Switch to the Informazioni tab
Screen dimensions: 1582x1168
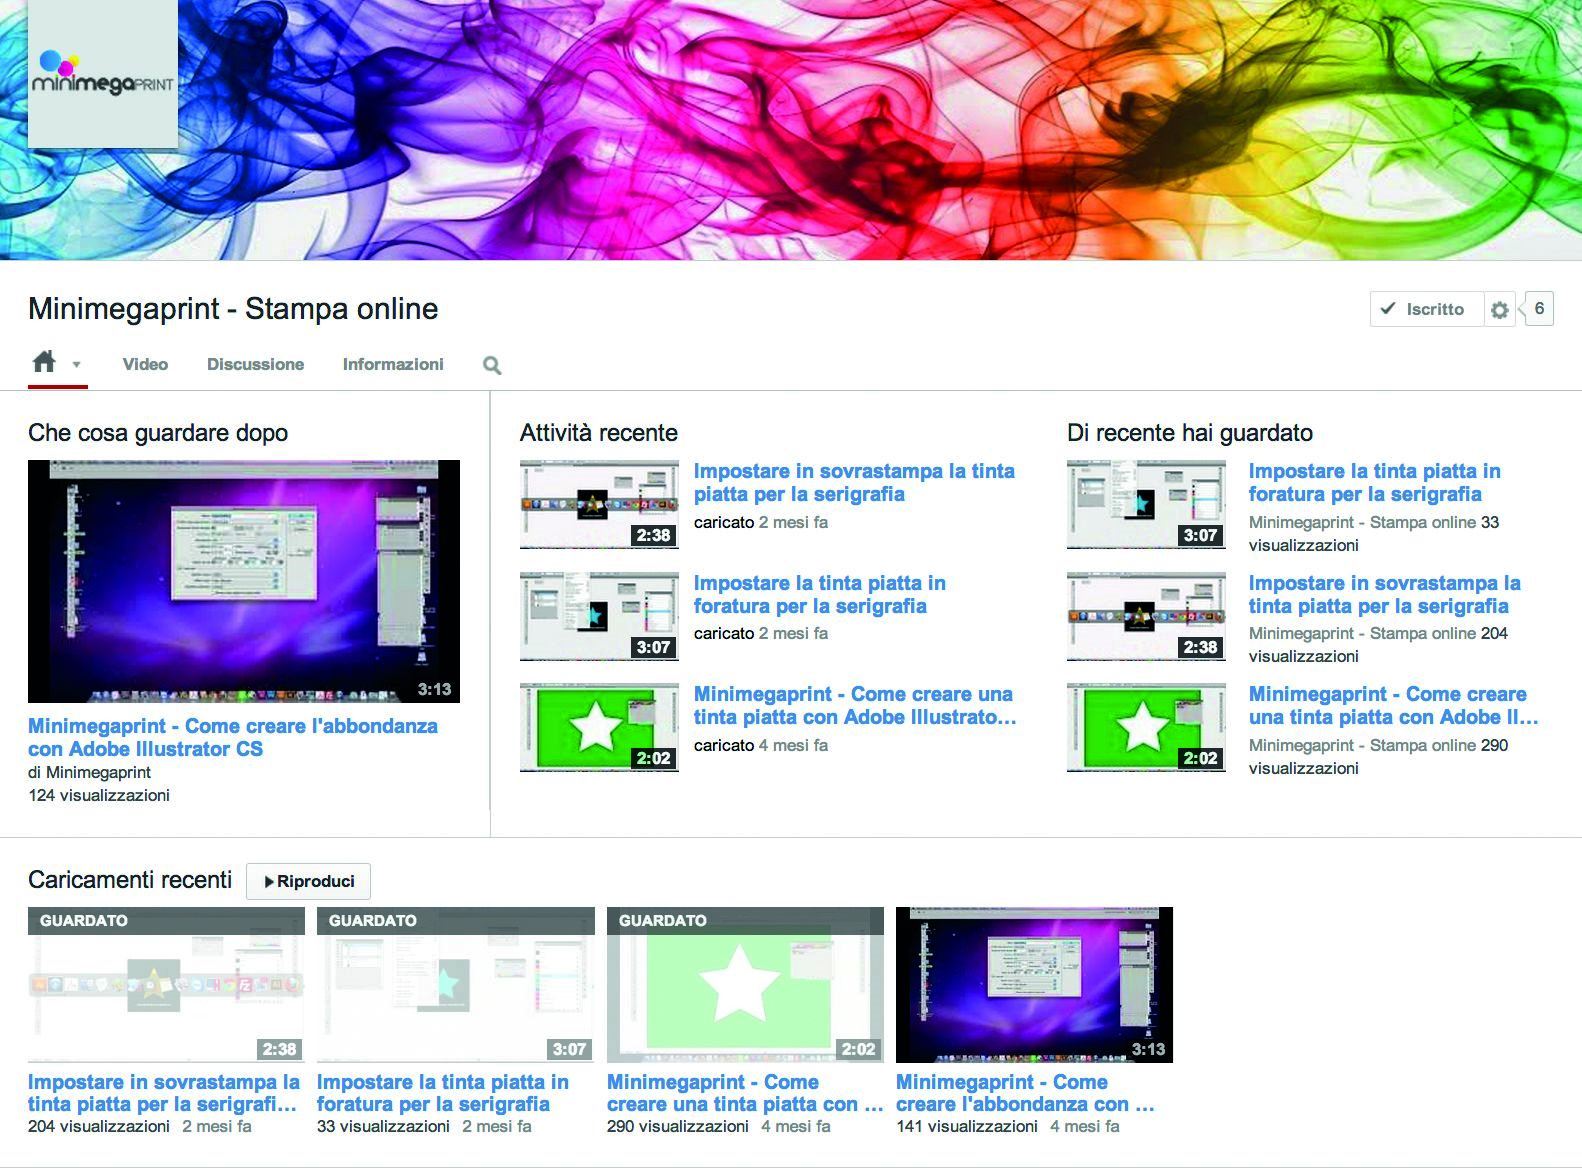[393, 364]
